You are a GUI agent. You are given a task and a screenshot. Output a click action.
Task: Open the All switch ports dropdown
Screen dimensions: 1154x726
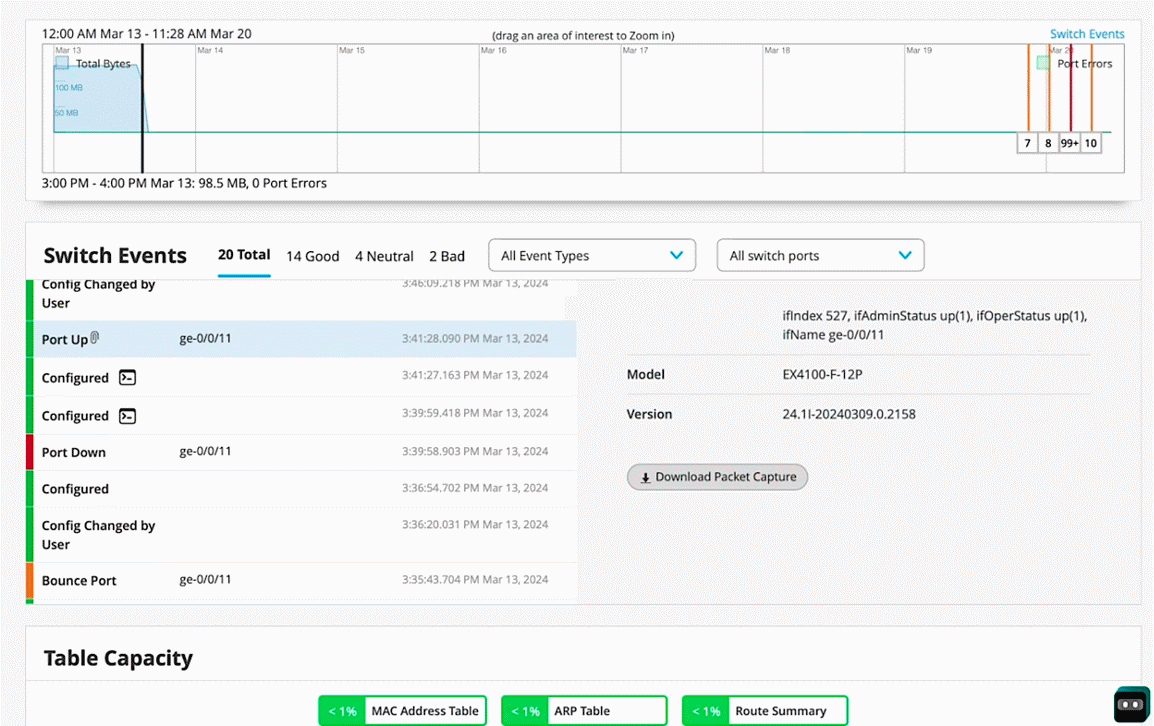[820, 255]
